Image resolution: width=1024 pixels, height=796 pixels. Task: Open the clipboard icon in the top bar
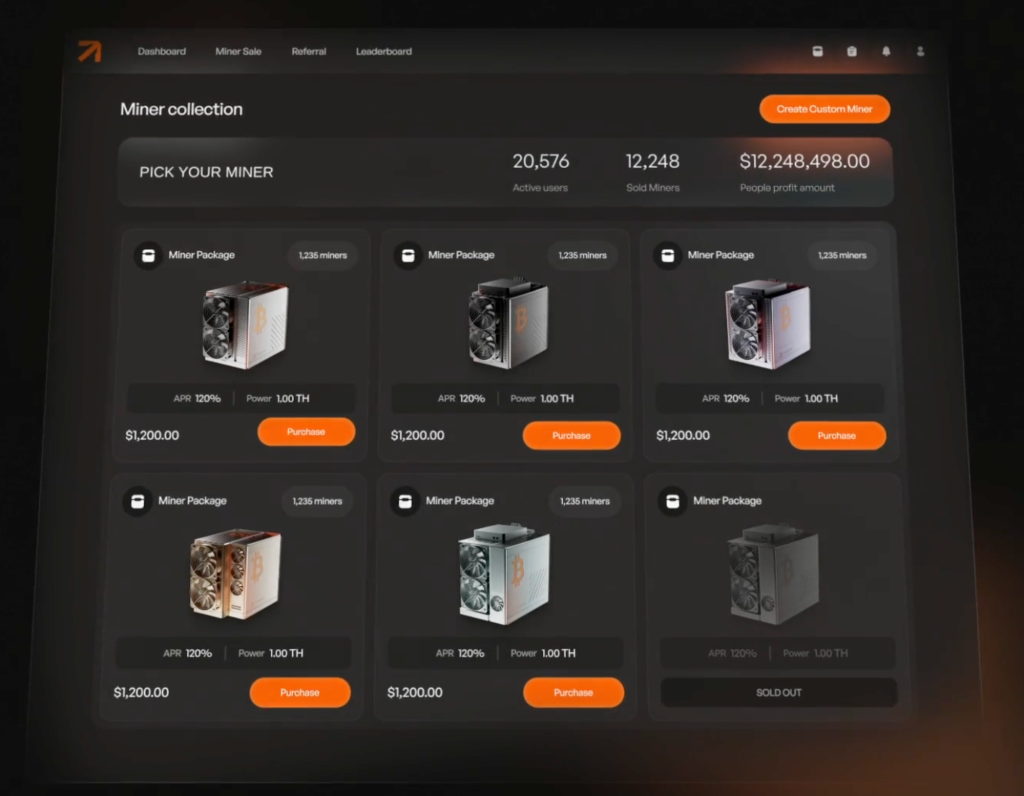(x=852, y=51)
